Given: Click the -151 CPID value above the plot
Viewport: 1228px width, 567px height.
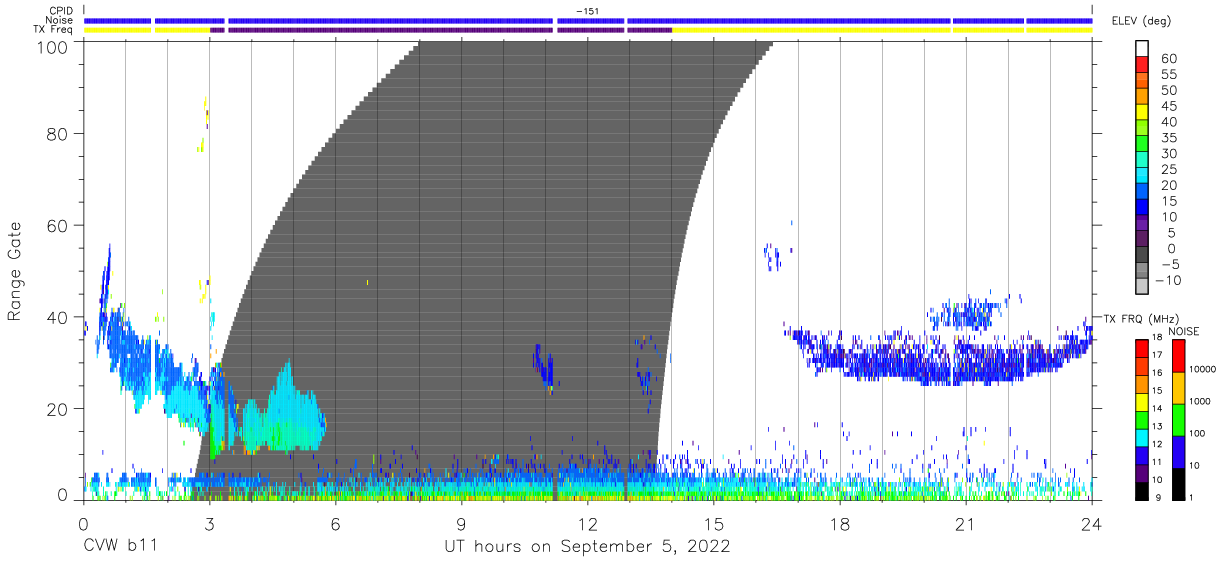Looking at the screenshot, I should (588, 10).
